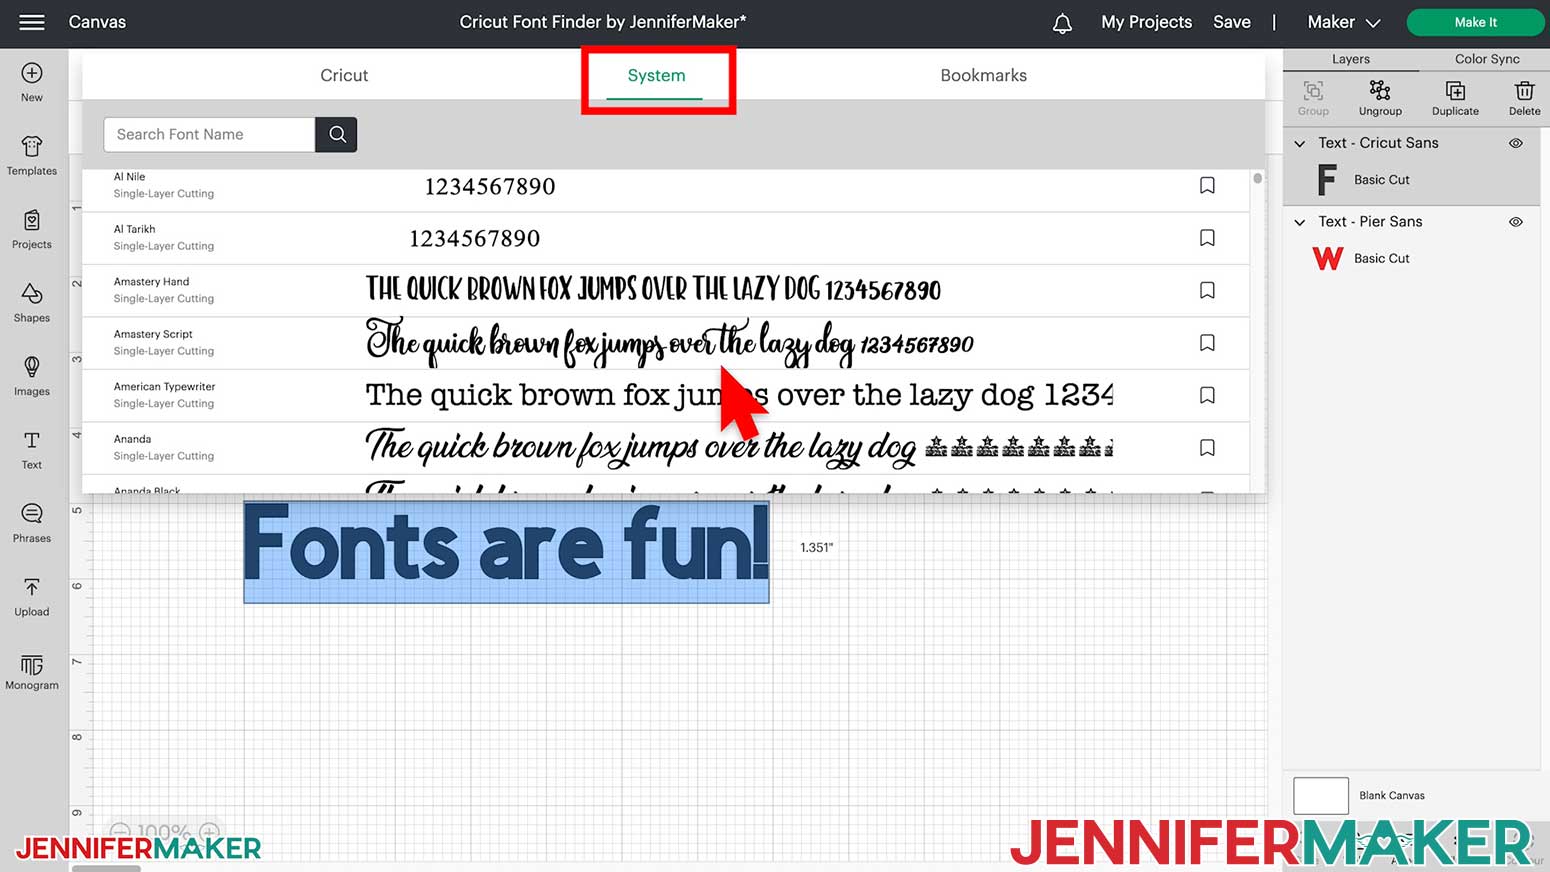Open the Phrases panel
Image resolution: width=1550 pixels, height=872 pixels.
[32, 523]
